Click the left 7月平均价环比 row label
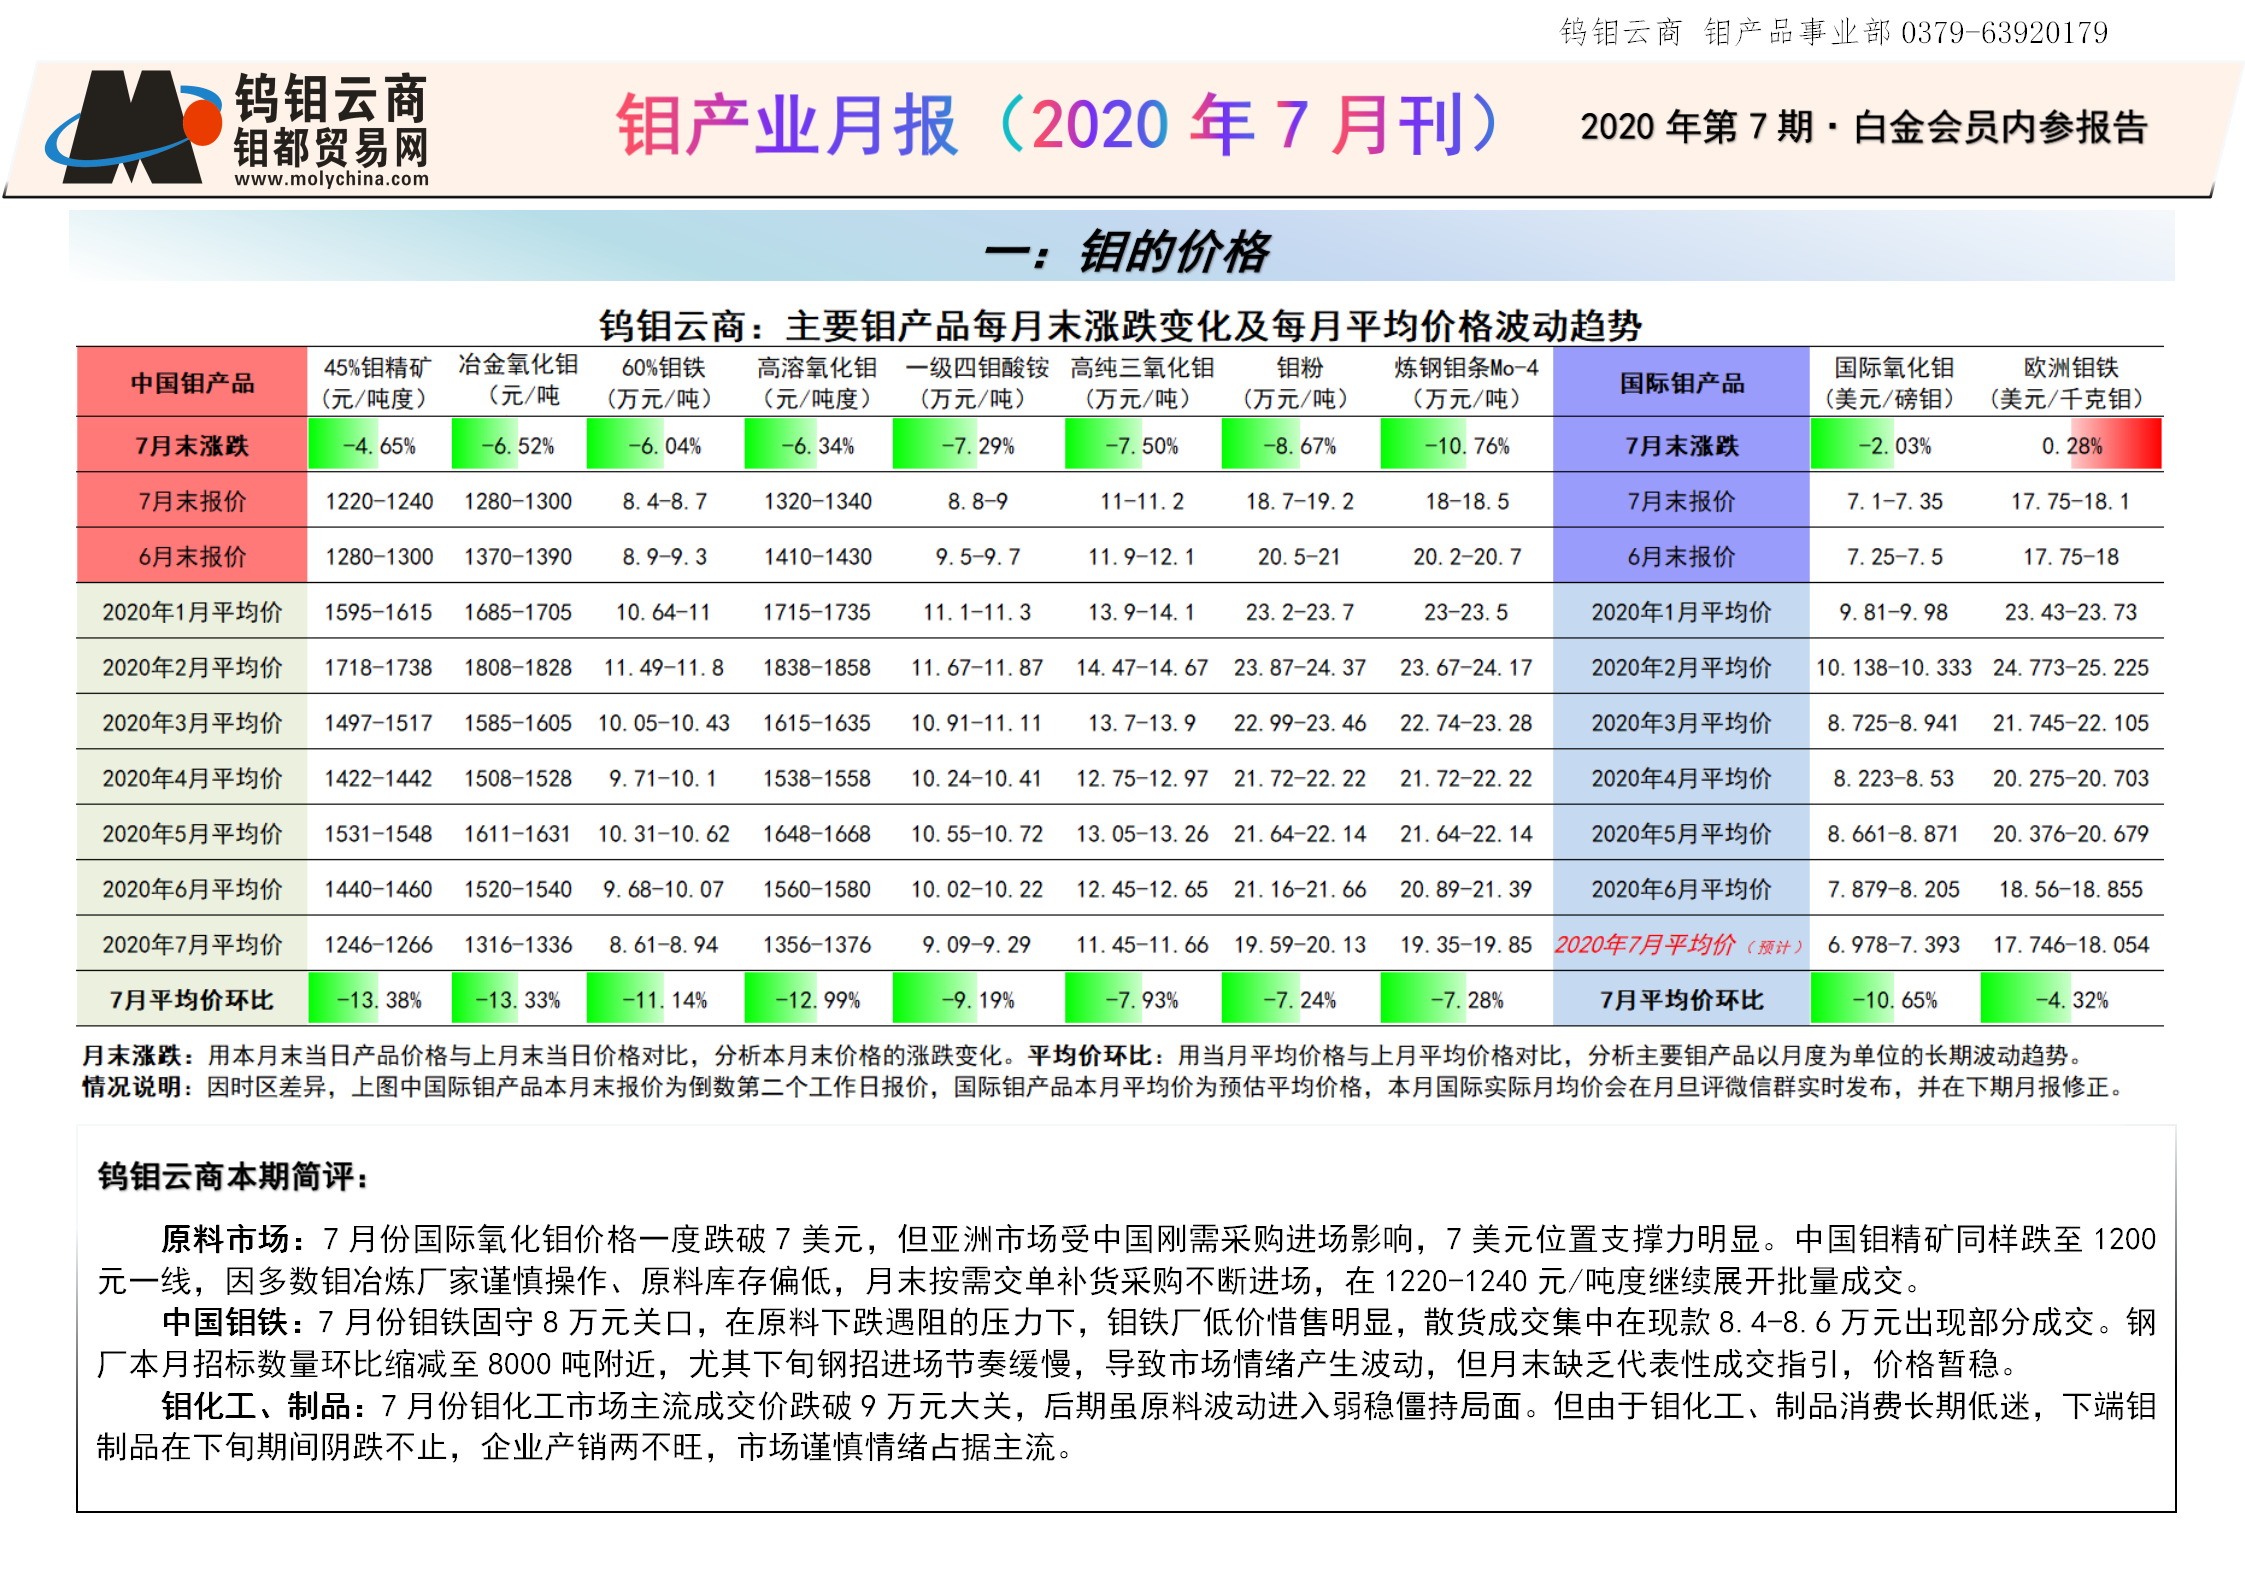Screen dimensions: 2245x1587 192,1000
